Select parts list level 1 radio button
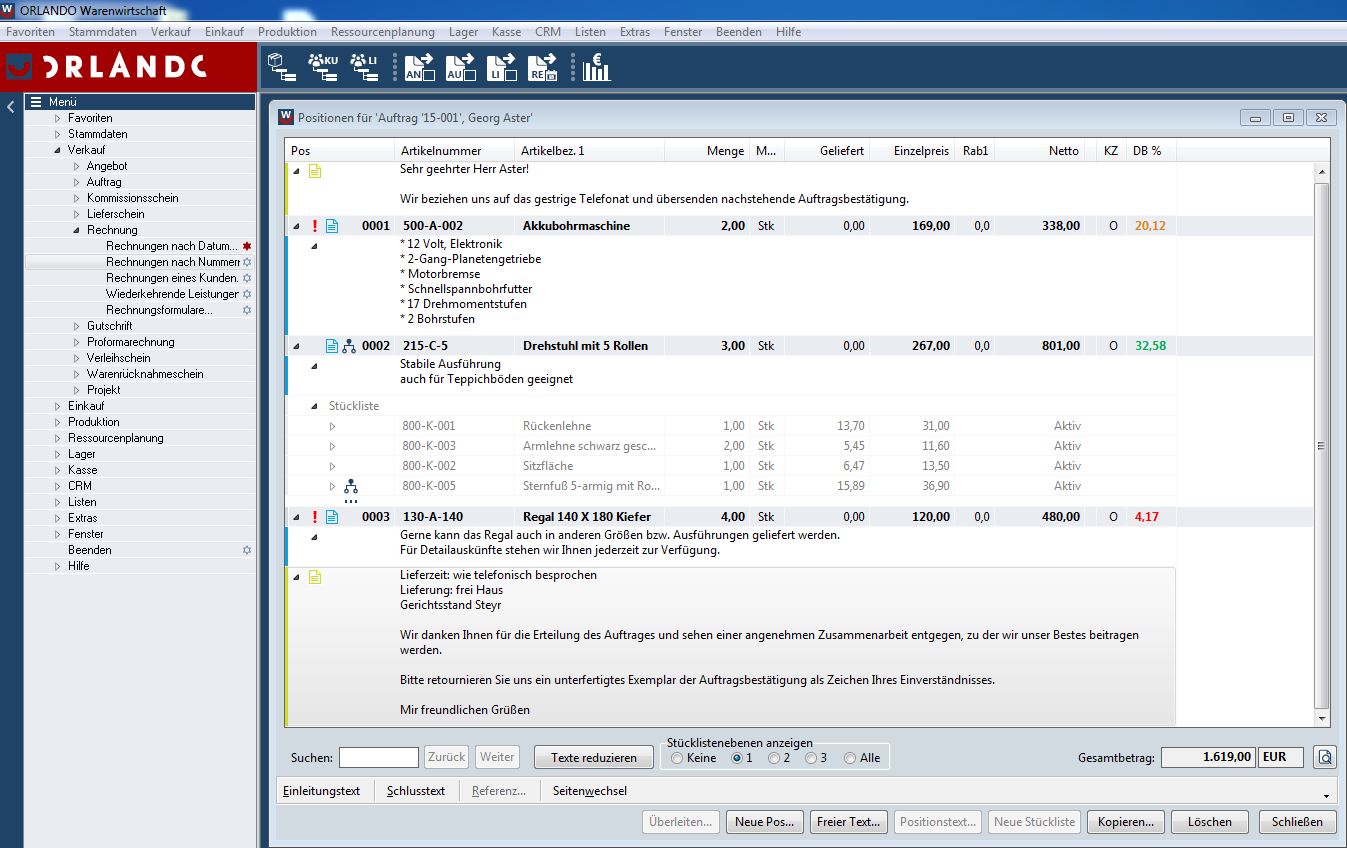Viewport: 1347px width, 848px height. pos(737,758)
